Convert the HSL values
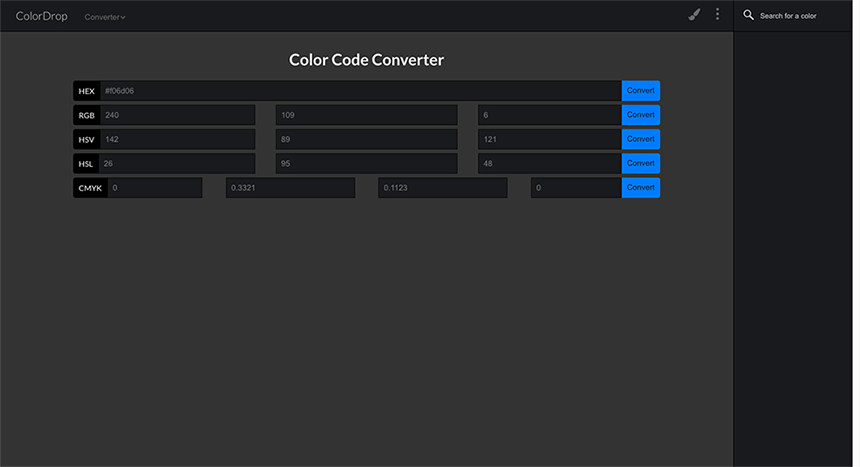This screenshot has height=467, width=860. [x=641, y=163]
